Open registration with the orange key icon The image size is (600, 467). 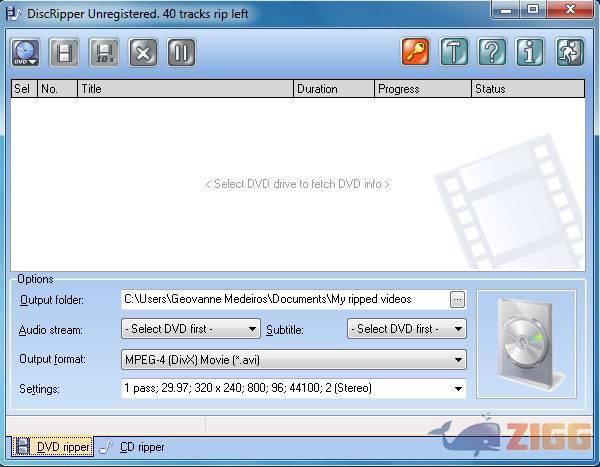click(x=415, y=52)
